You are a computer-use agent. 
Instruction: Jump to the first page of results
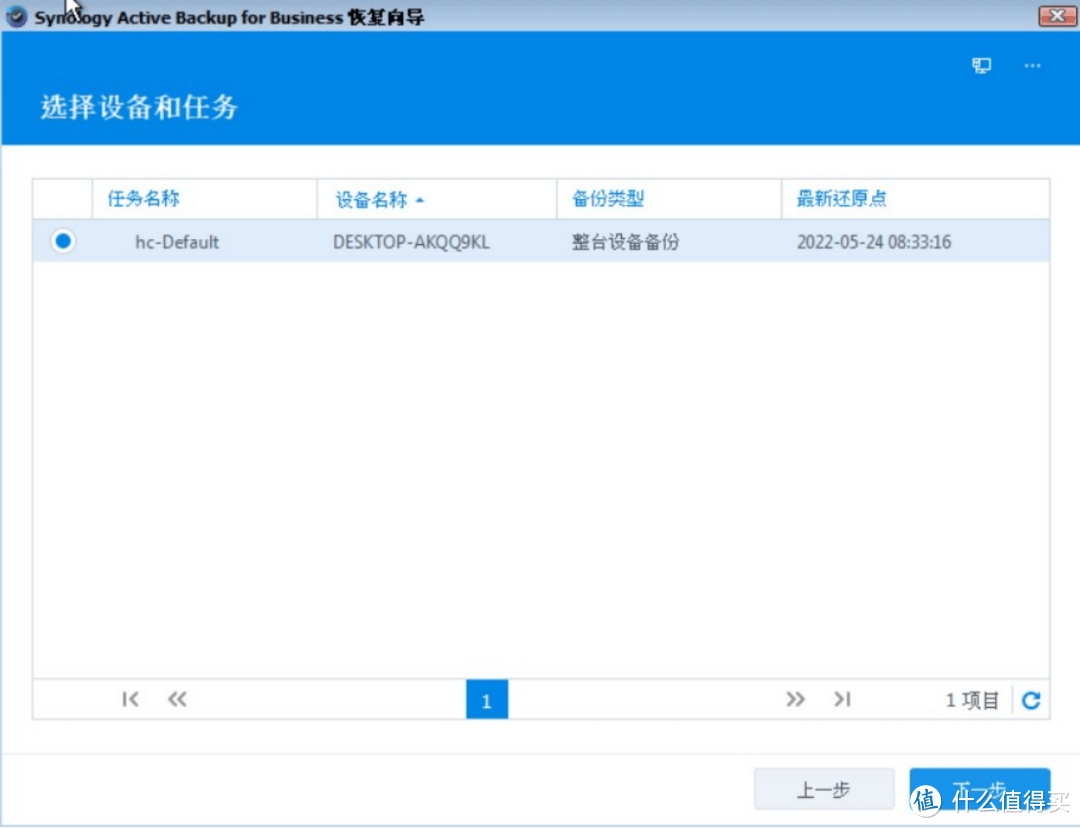coord(130,700)
